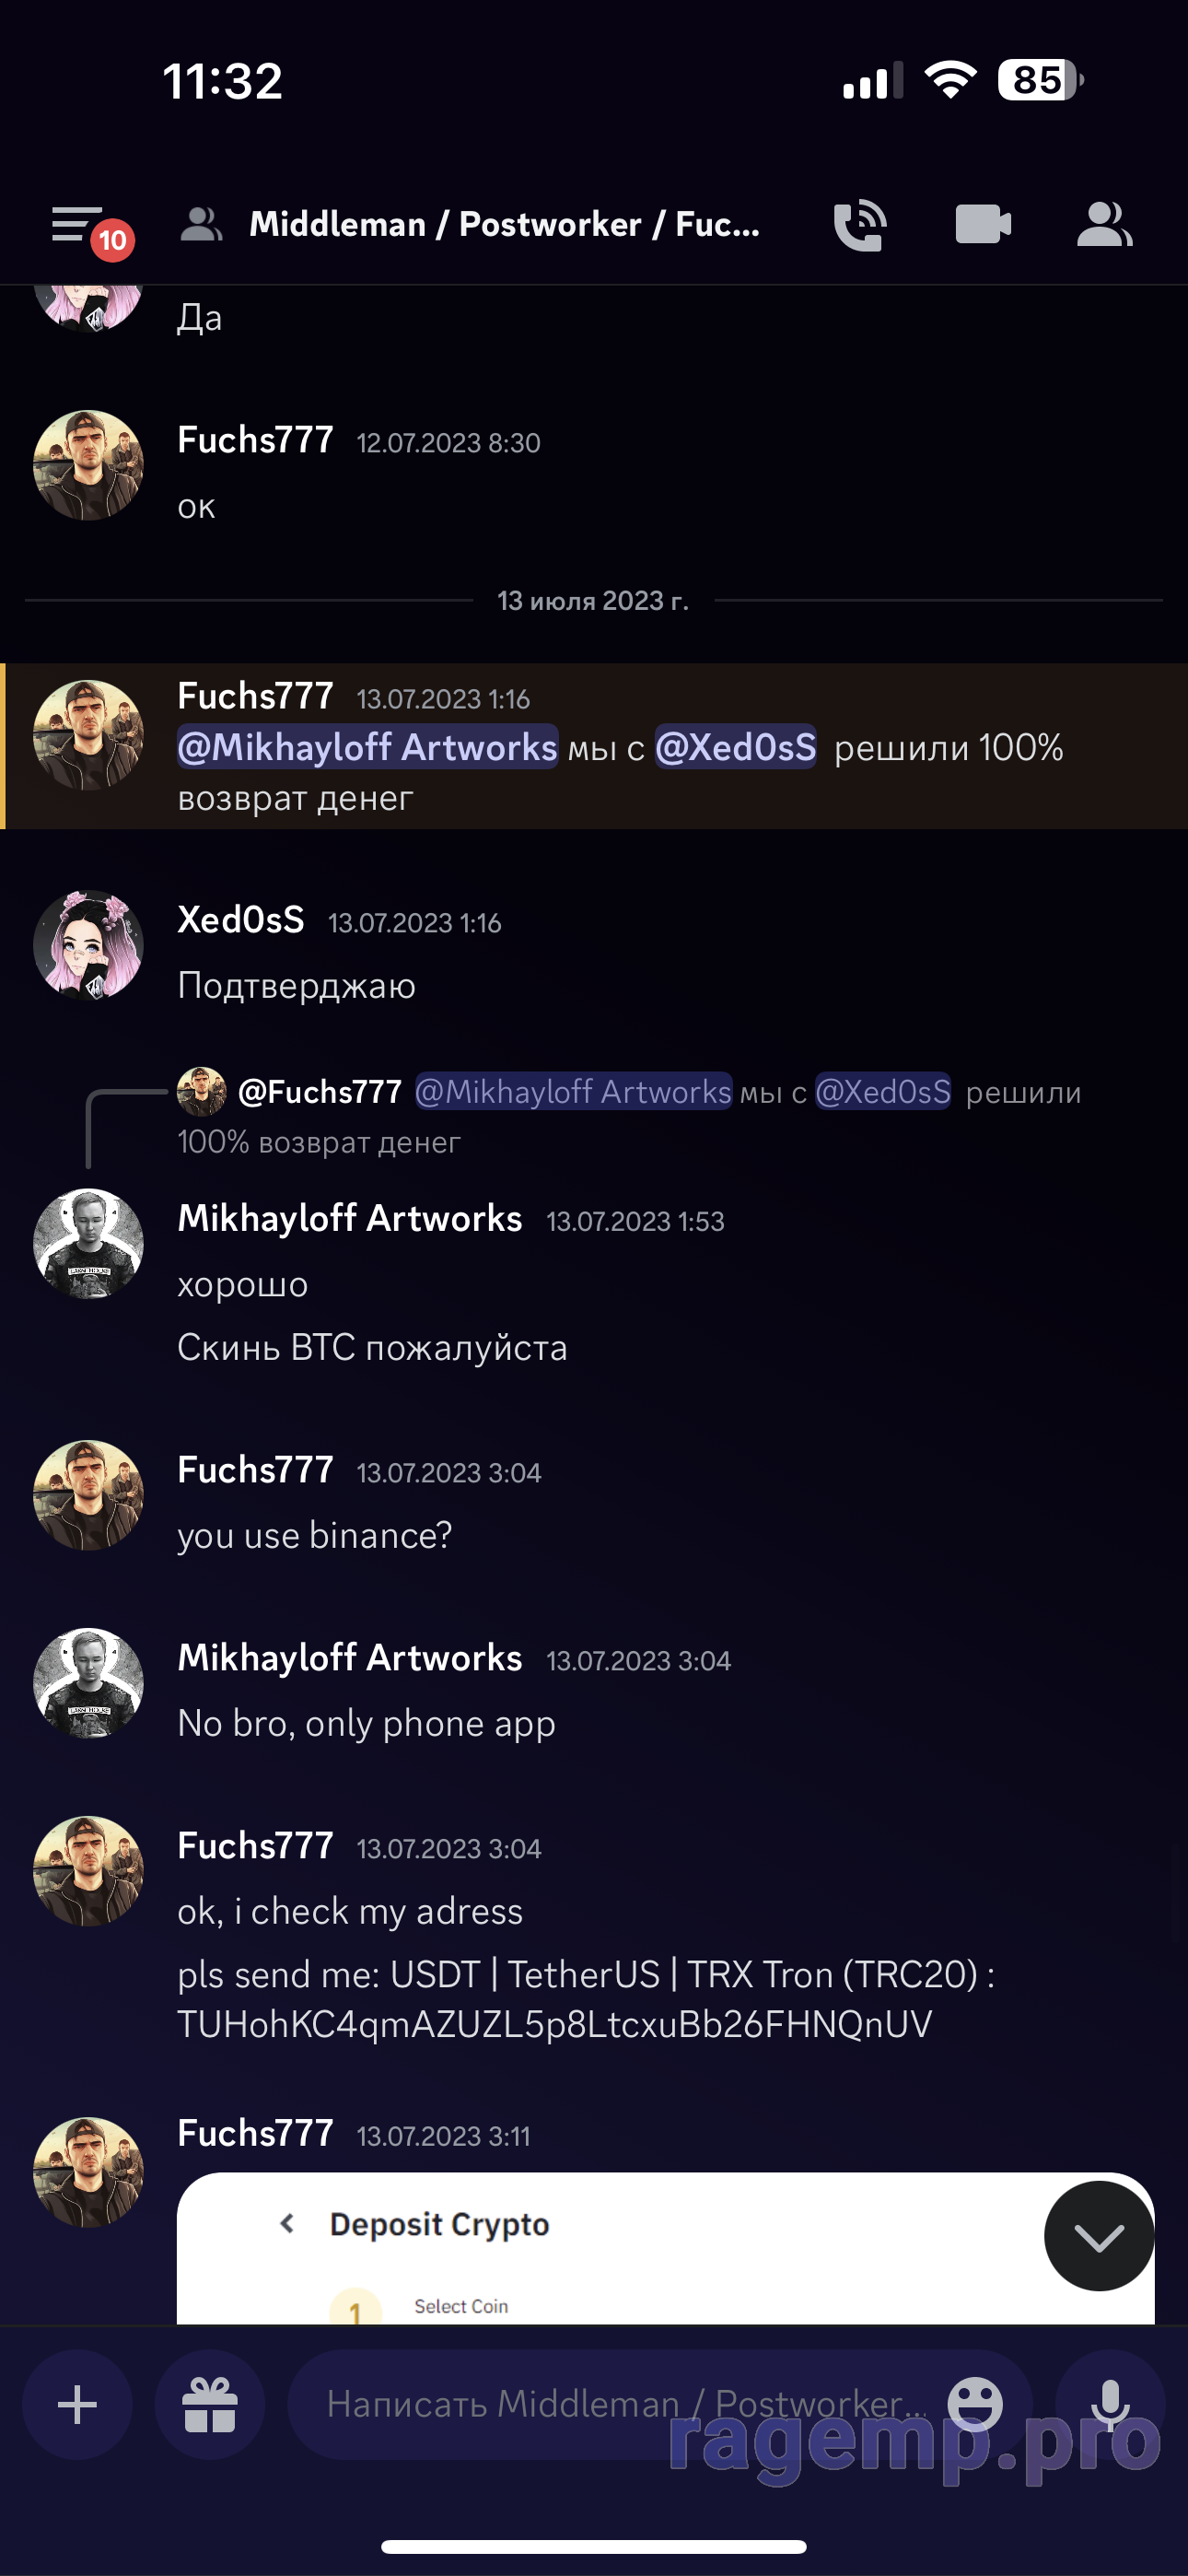
Task: Show the group members list
Action: pos(1104,225)
